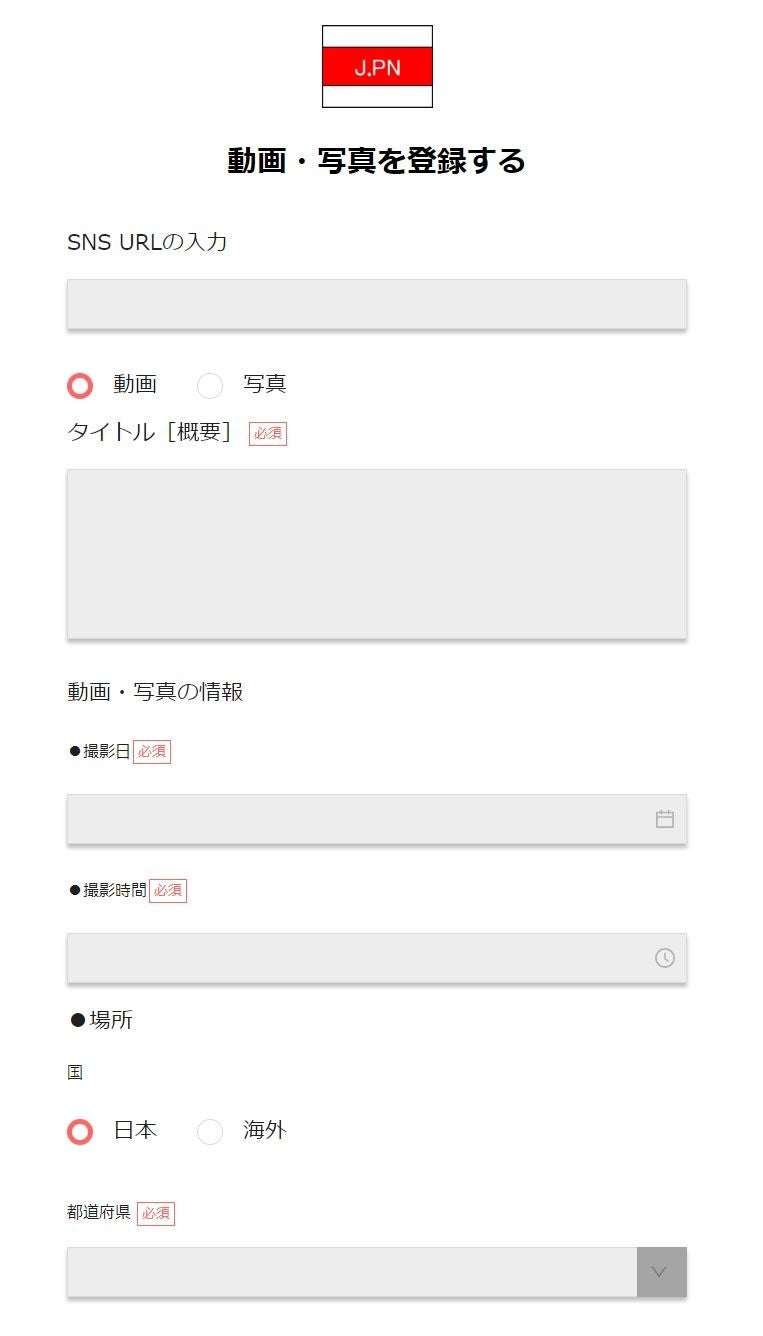The height and width of the screenshot is (1336, 763).
Task: Choose the 写真 radio option
Action: pos(210,385)
